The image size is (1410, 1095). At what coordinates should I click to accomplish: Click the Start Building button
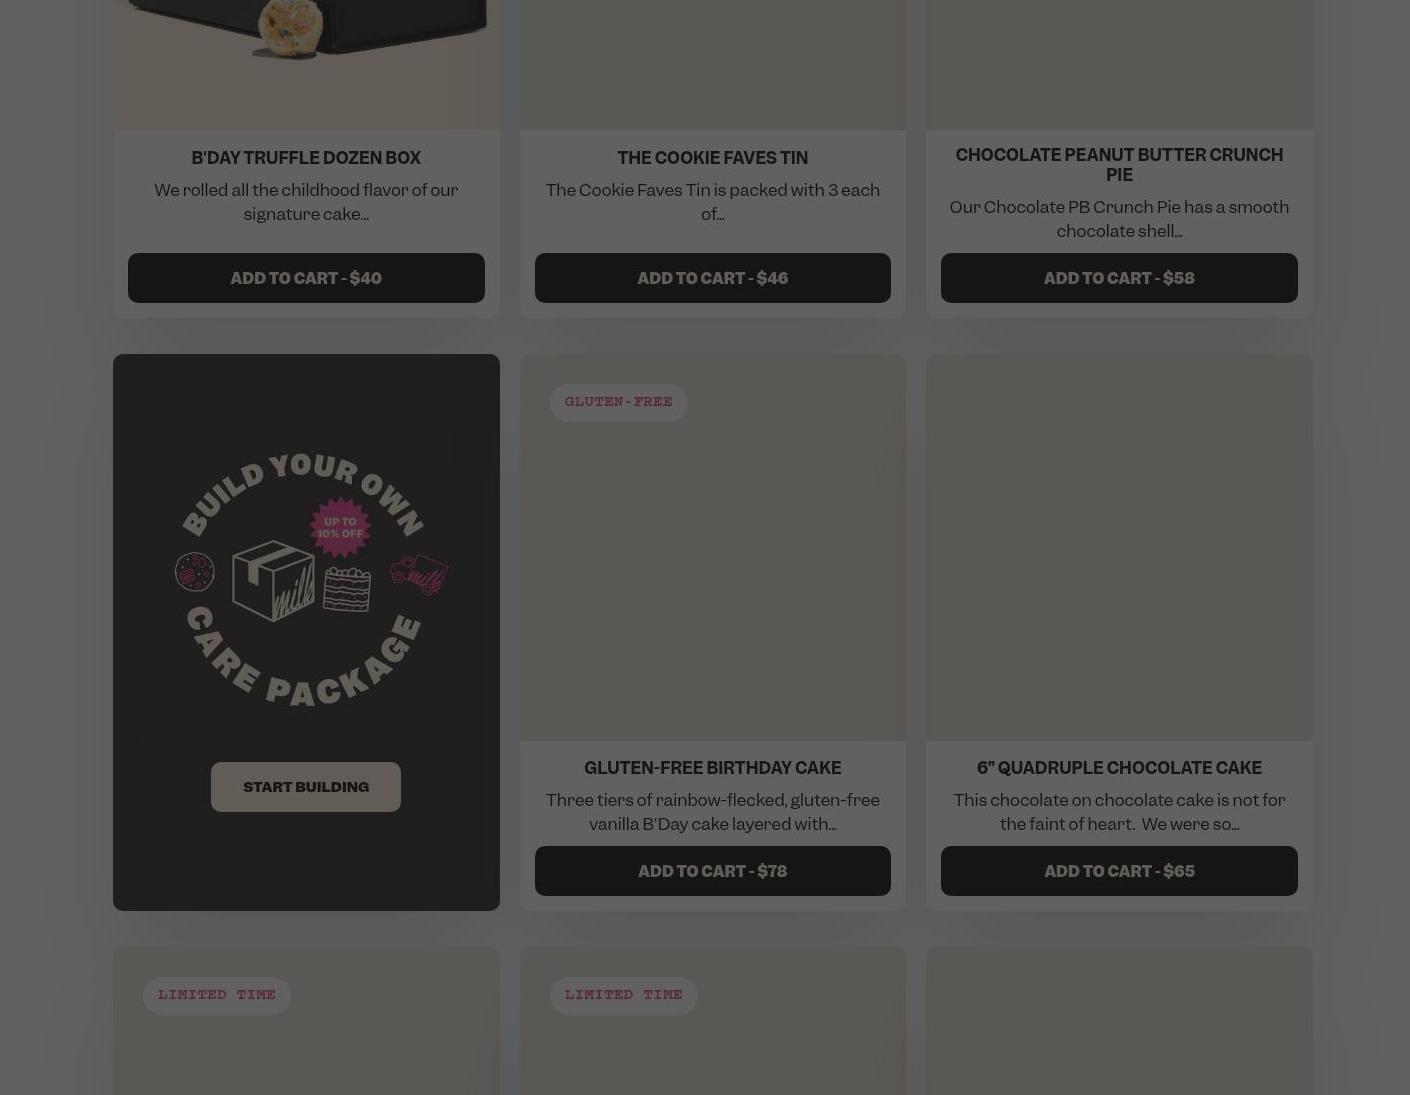tap(306, 787)
